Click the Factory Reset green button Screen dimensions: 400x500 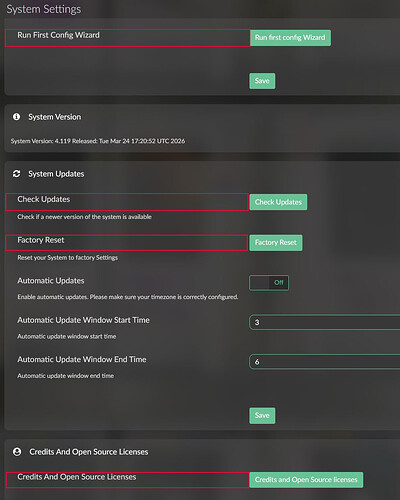pyautogui.click(x=276, y=242)
